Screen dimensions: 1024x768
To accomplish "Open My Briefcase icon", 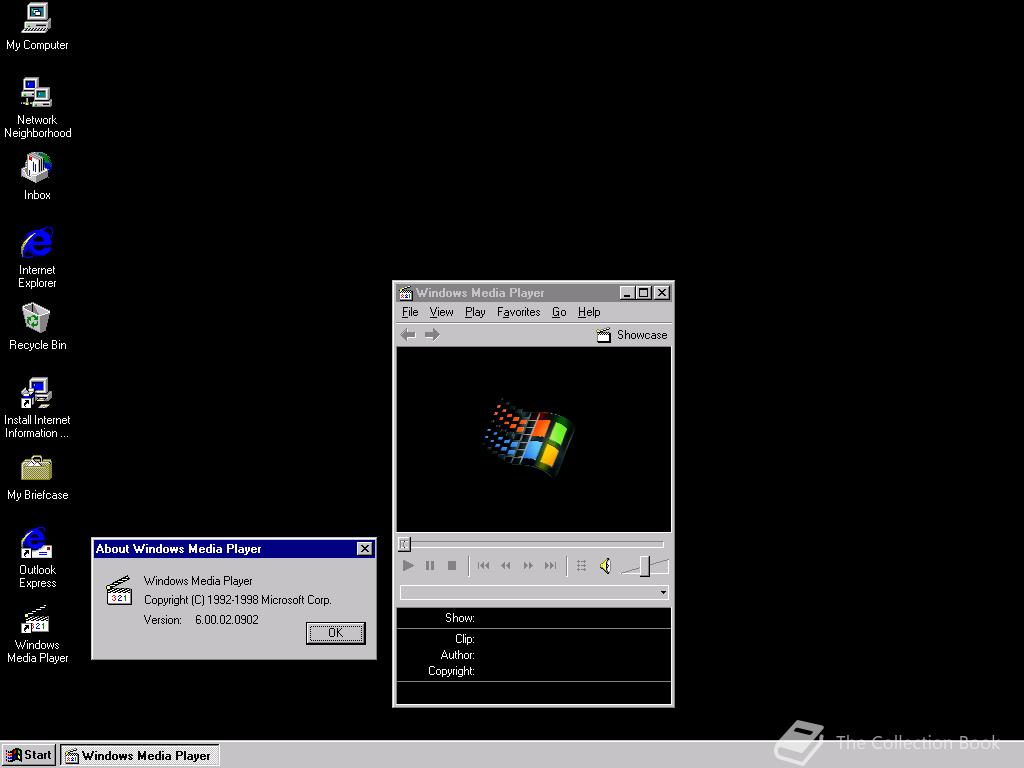I will (37, 478).
